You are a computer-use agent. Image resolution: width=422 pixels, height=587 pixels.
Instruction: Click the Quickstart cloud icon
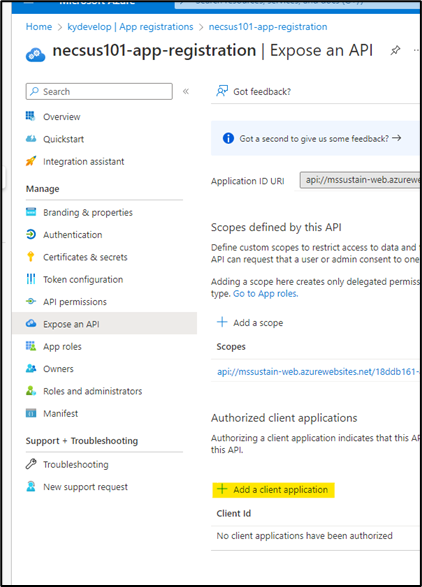(31, 139)
